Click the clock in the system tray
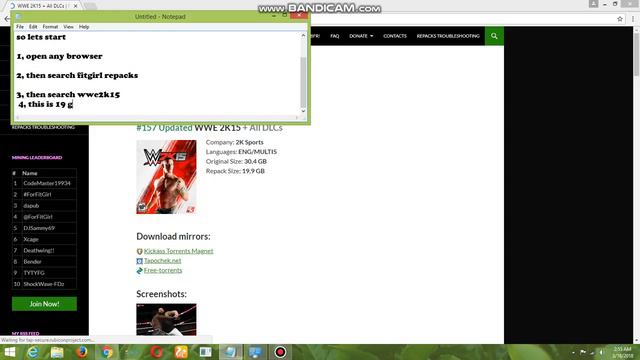Viewport: 640px width, 360px height. (622, 353)
